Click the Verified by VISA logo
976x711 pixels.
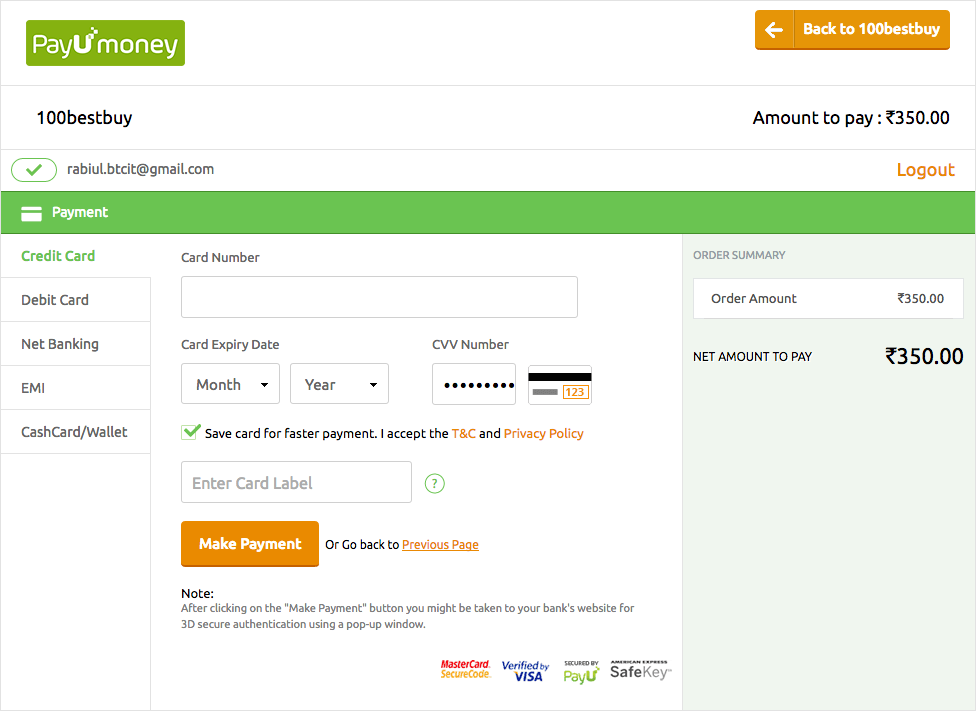coord(525,670)
